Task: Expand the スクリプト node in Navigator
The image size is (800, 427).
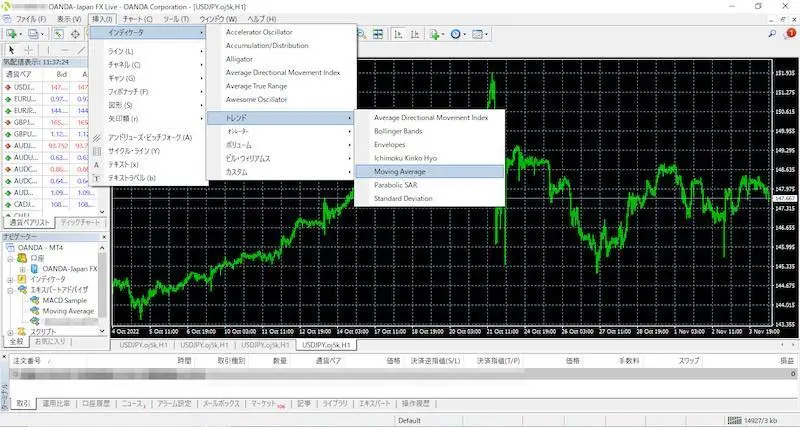Action: tap(10, 332)
